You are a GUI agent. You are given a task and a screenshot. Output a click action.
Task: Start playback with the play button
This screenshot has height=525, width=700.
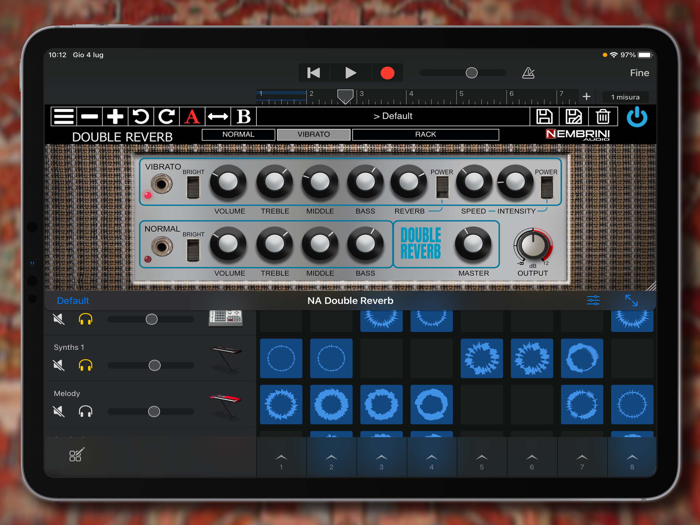point(350,73)
